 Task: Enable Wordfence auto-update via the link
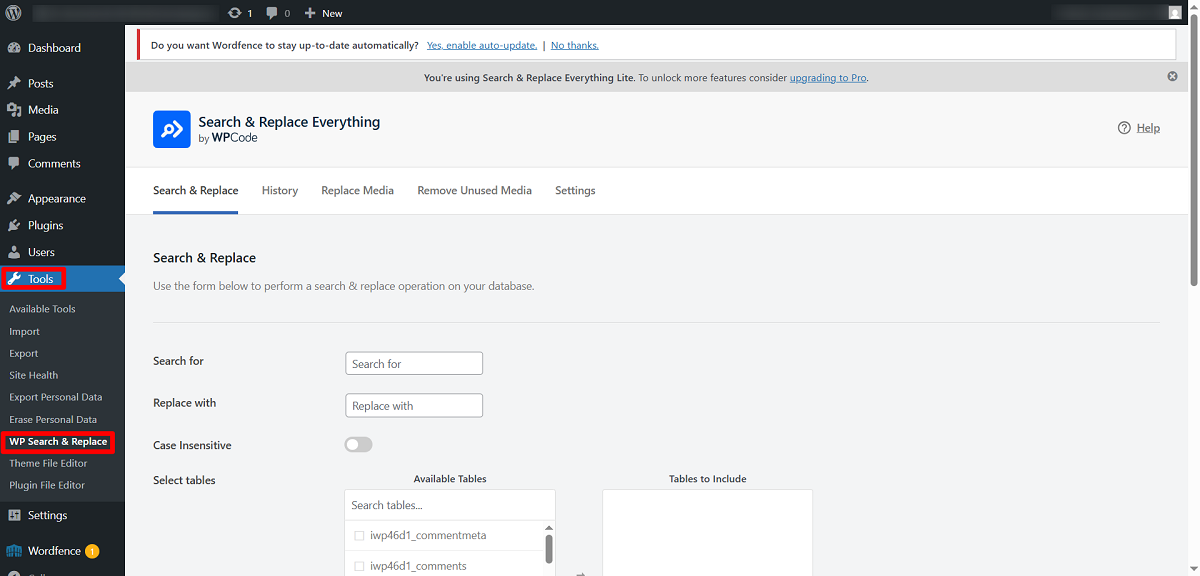tap(481, 45)
